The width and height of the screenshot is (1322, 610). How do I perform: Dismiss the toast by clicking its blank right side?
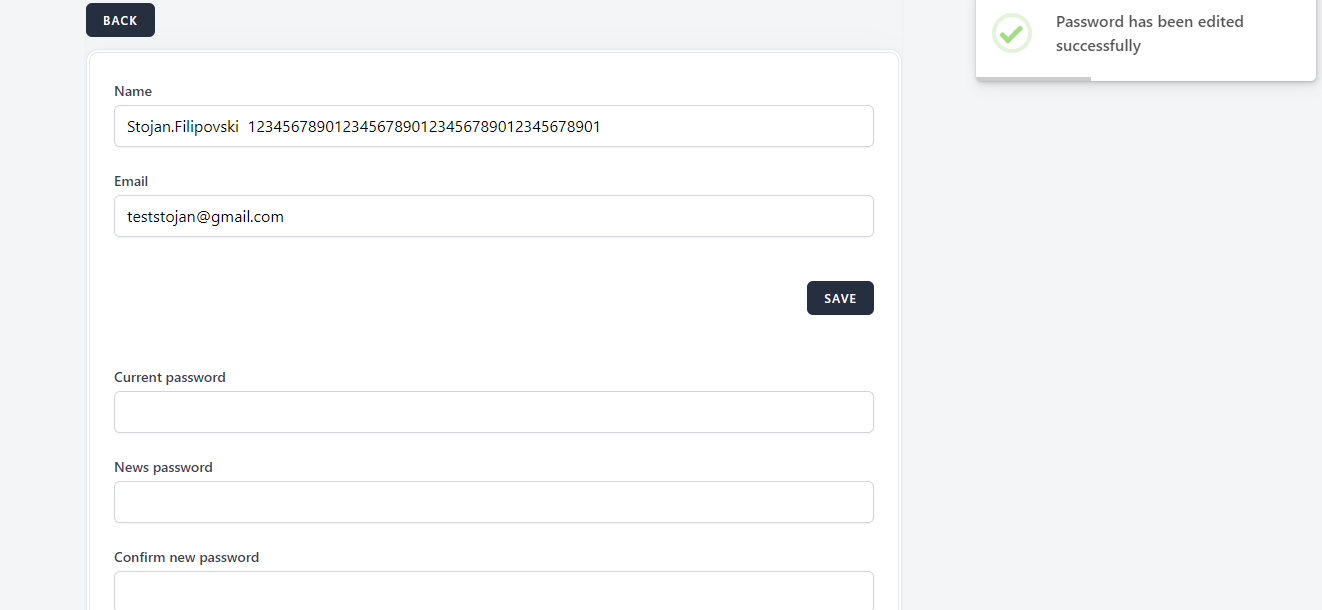coord(1282,40)
